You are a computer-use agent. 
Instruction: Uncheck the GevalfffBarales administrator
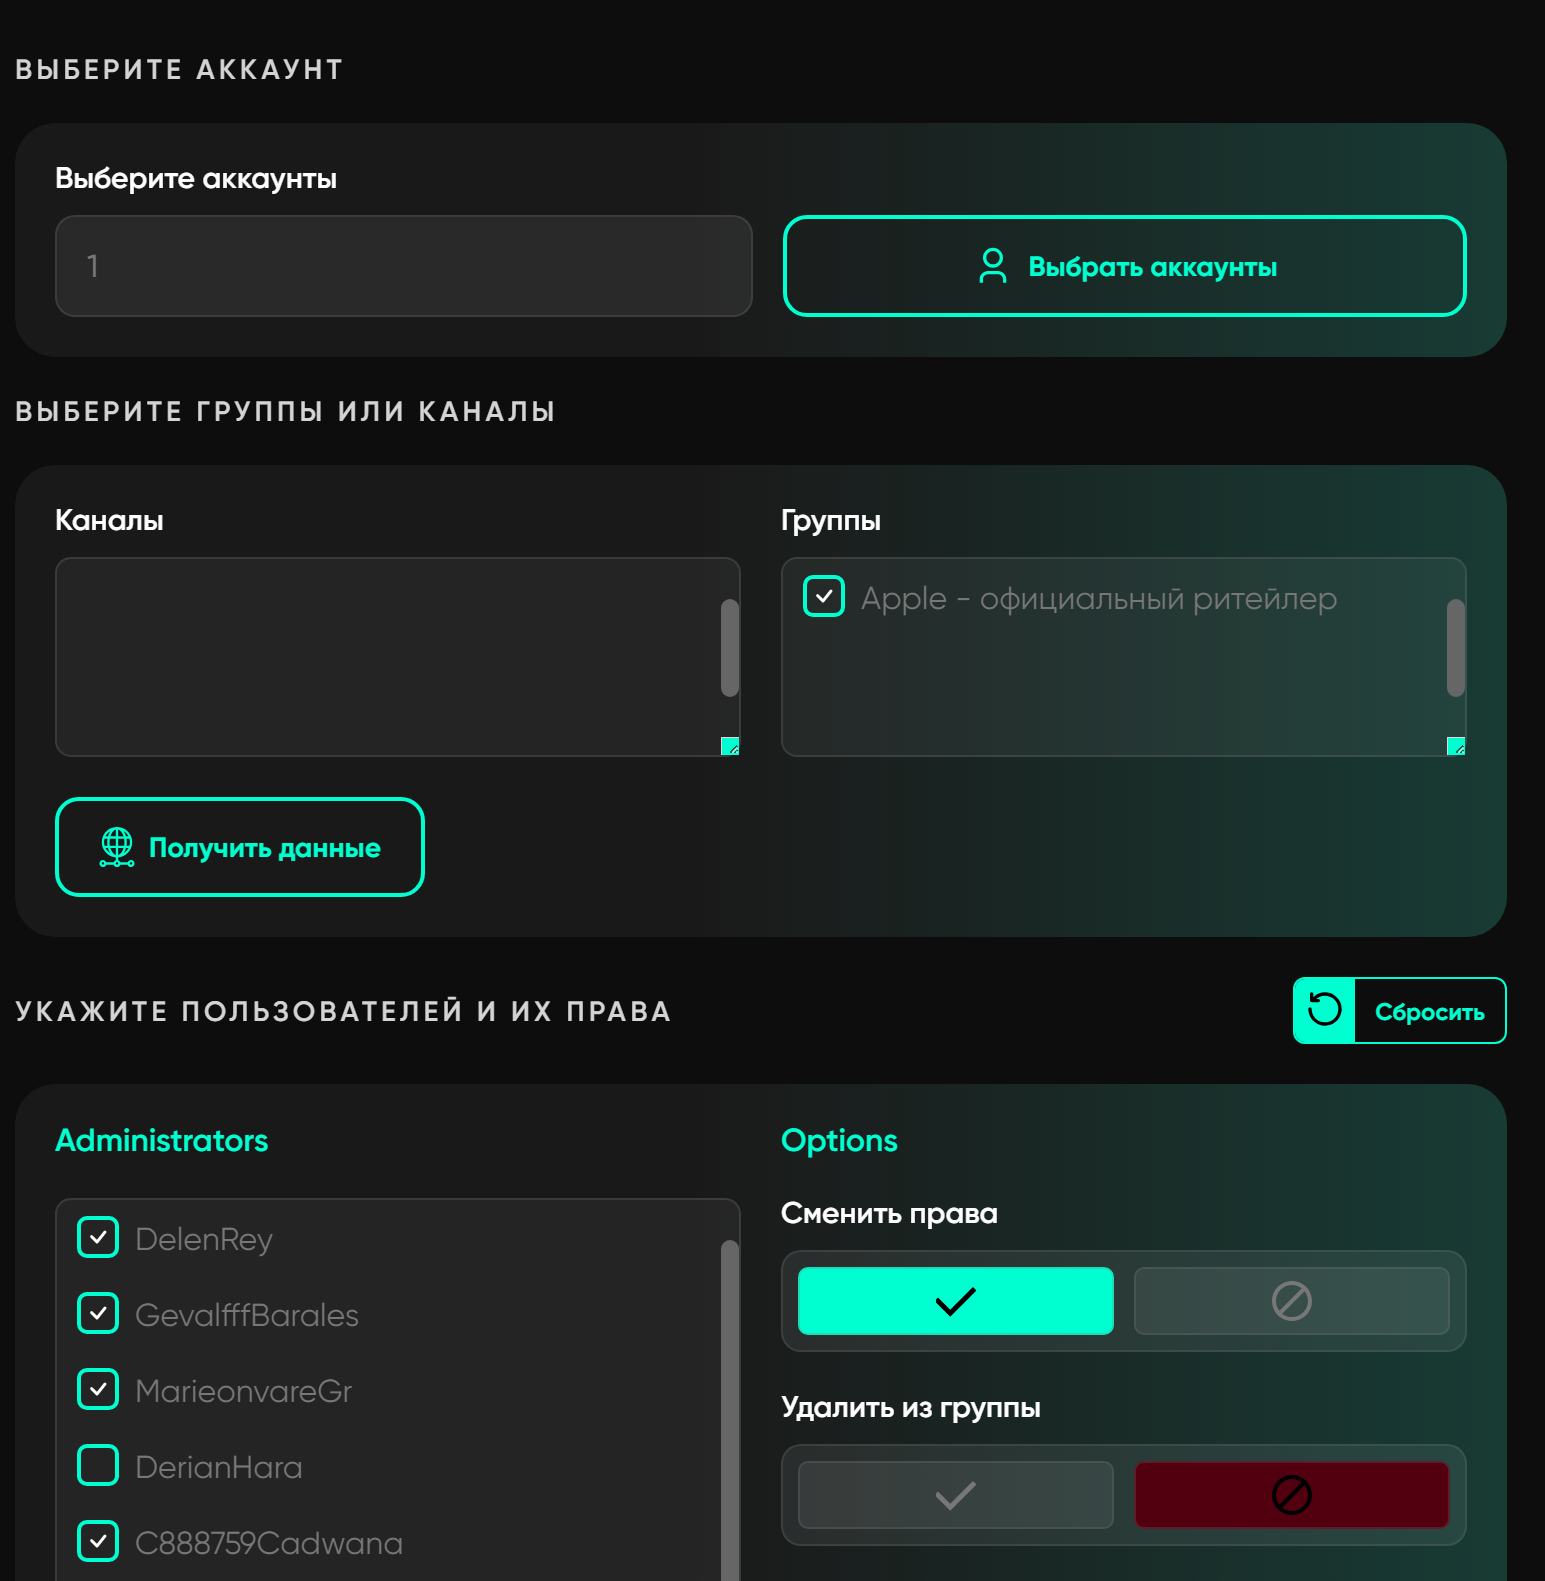98,1314
